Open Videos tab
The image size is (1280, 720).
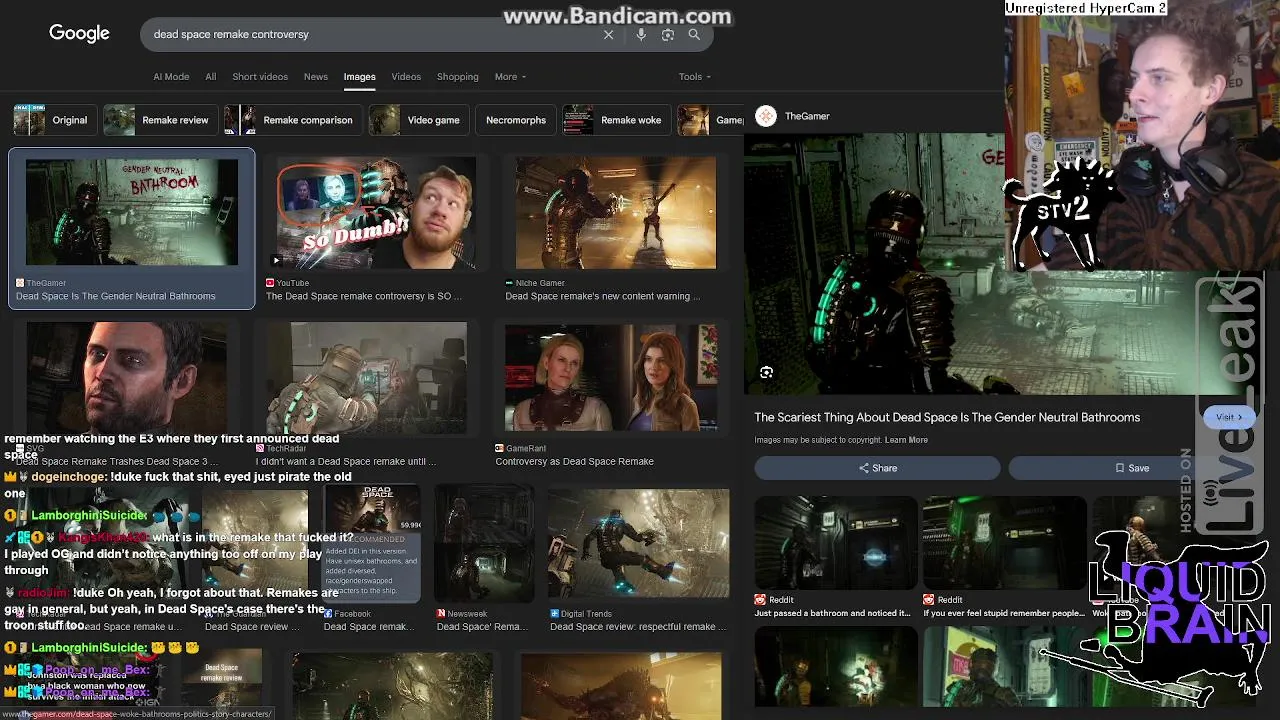[406, 77]
